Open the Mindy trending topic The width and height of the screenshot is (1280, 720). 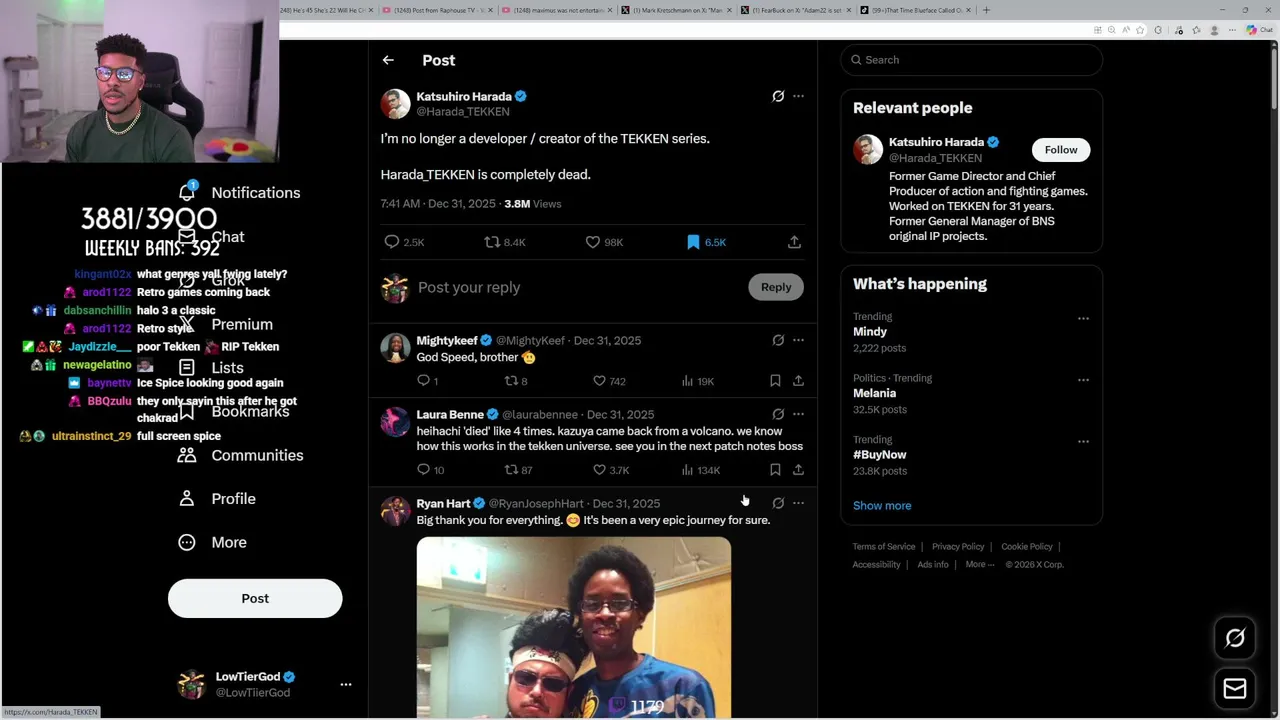click(x=870, y=332)
